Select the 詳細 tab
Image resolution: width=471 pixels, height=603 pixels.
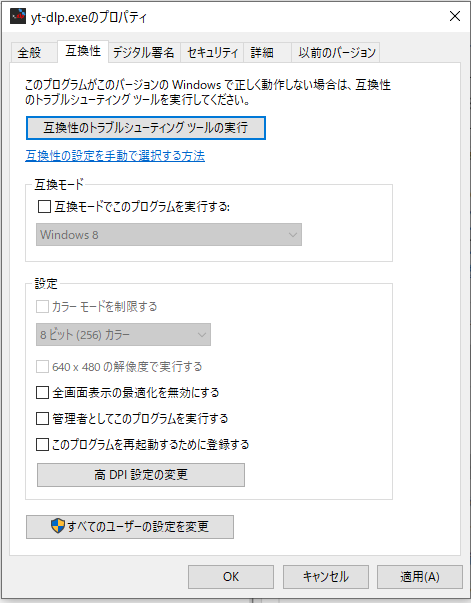[267, 52]
